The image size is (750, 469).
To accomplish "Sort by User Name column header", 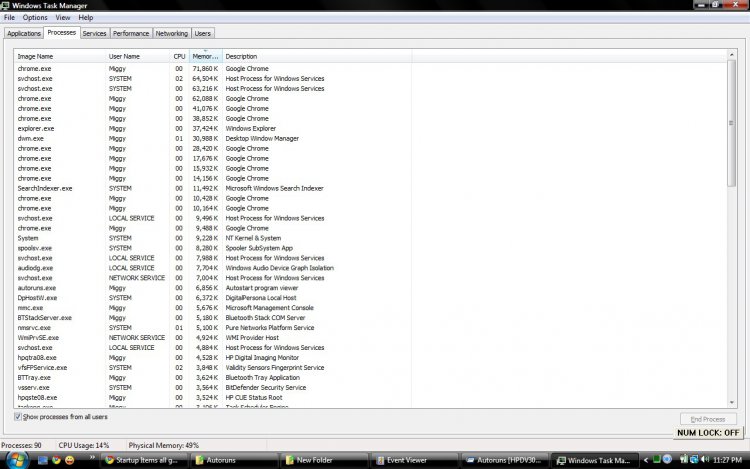I will (137, 56).
